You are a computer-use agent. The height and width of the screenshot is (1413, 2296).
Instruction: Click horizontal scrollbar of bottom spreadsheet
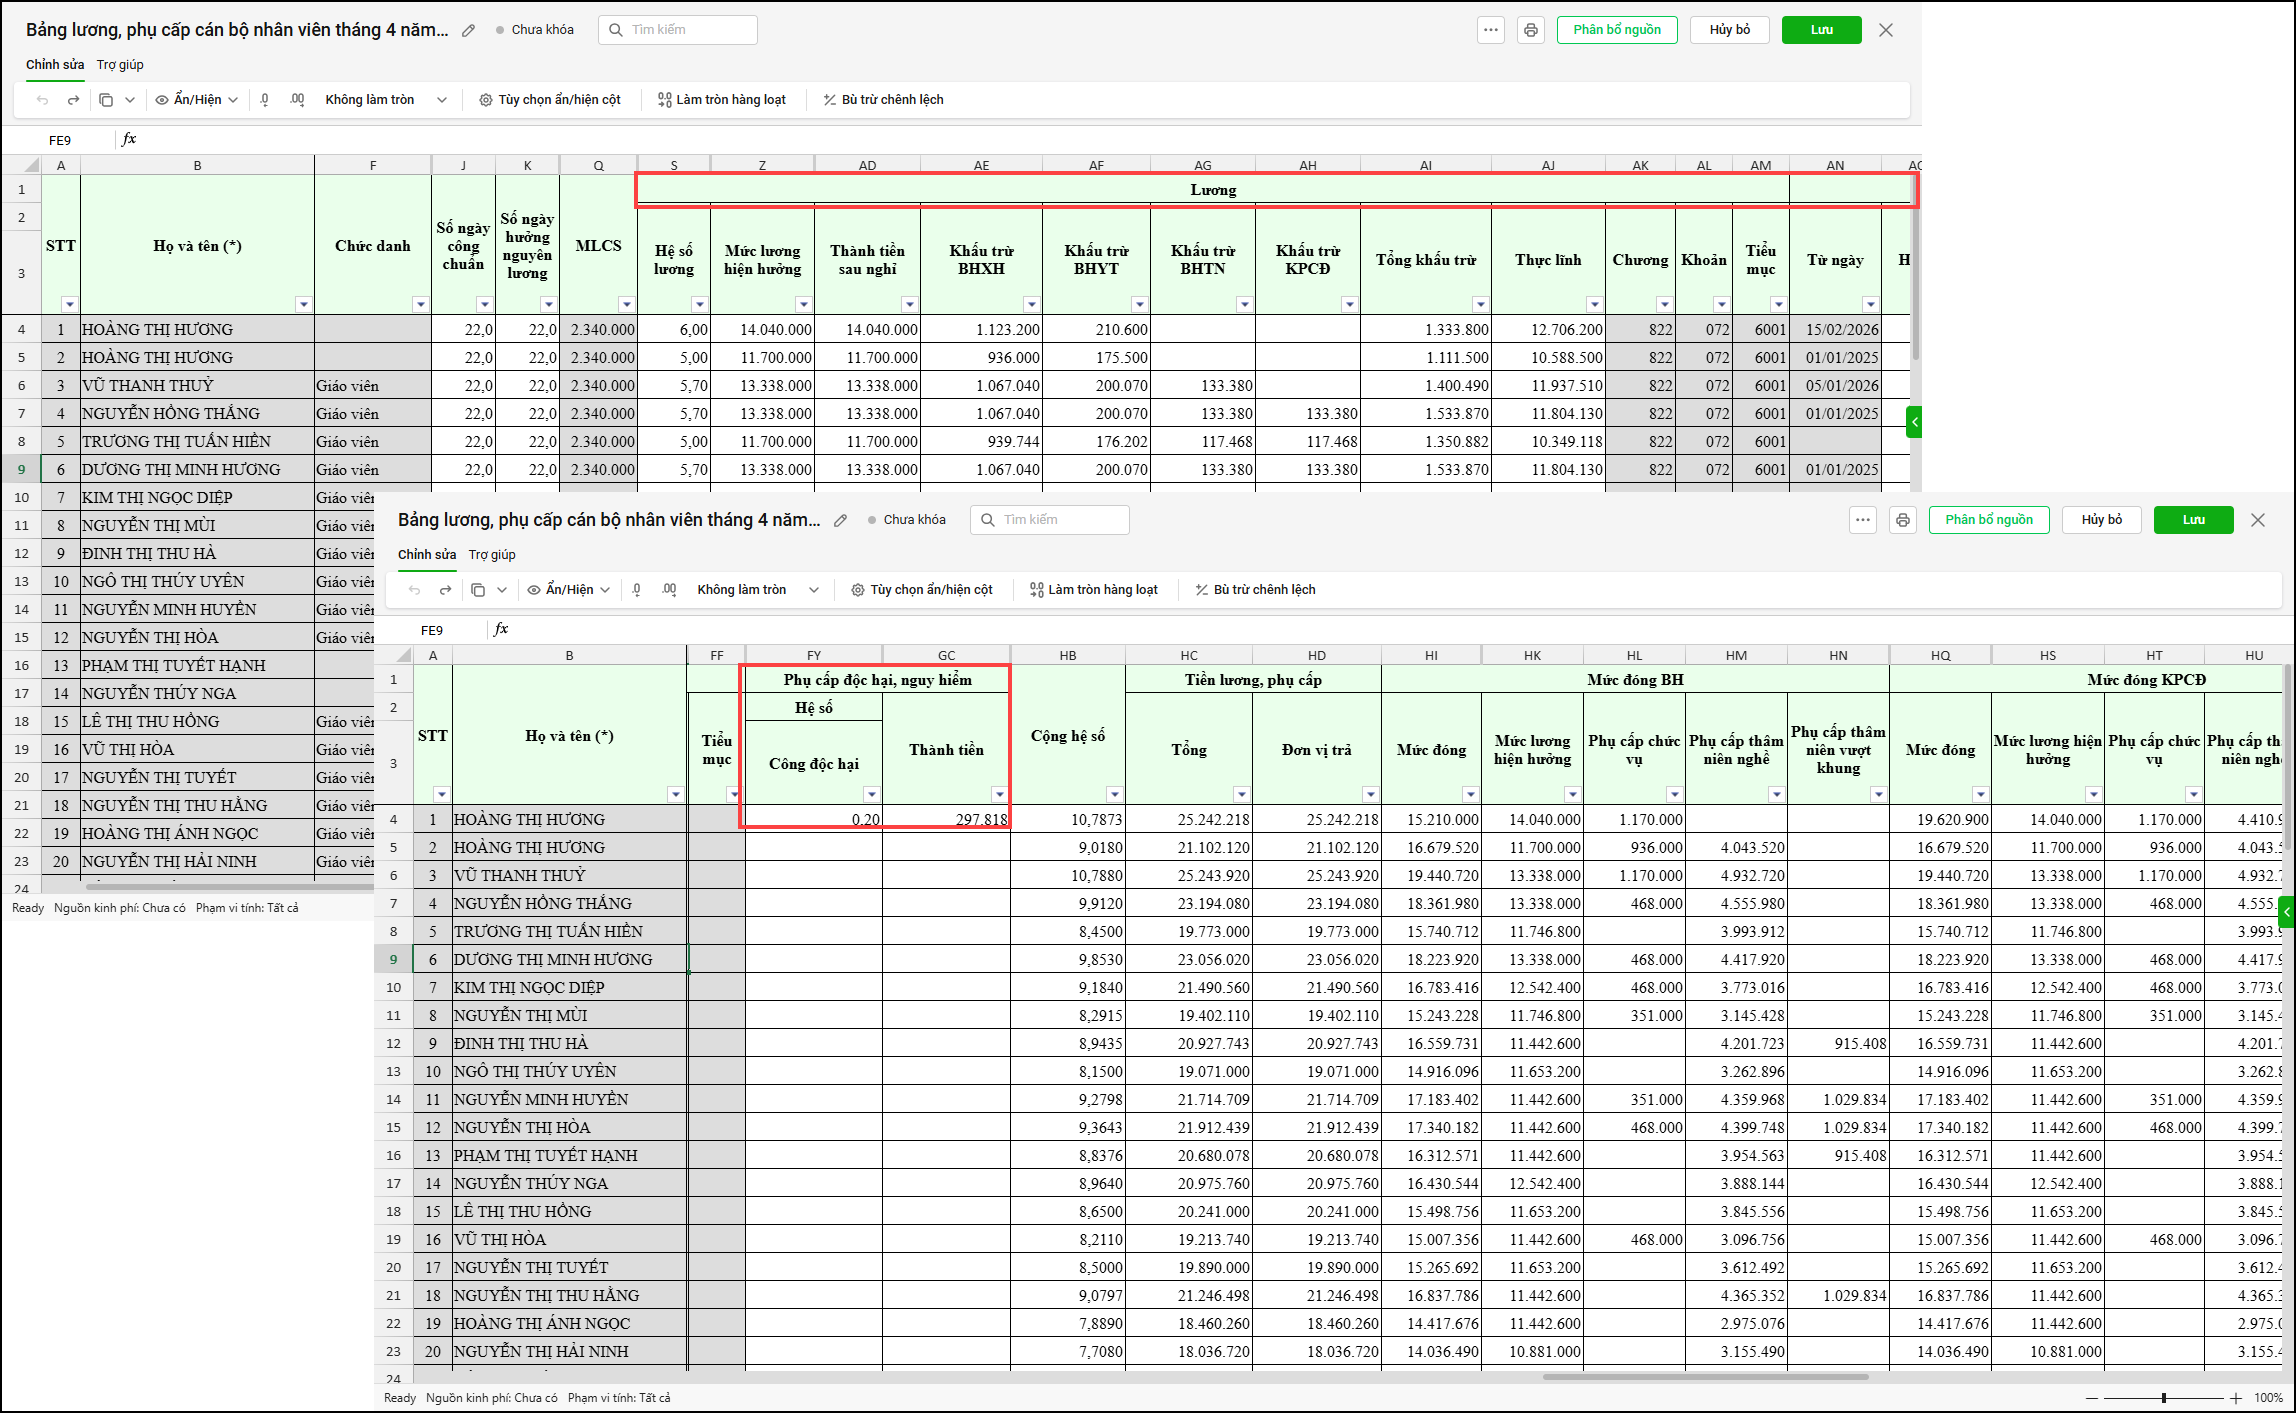(1705, 1377)
